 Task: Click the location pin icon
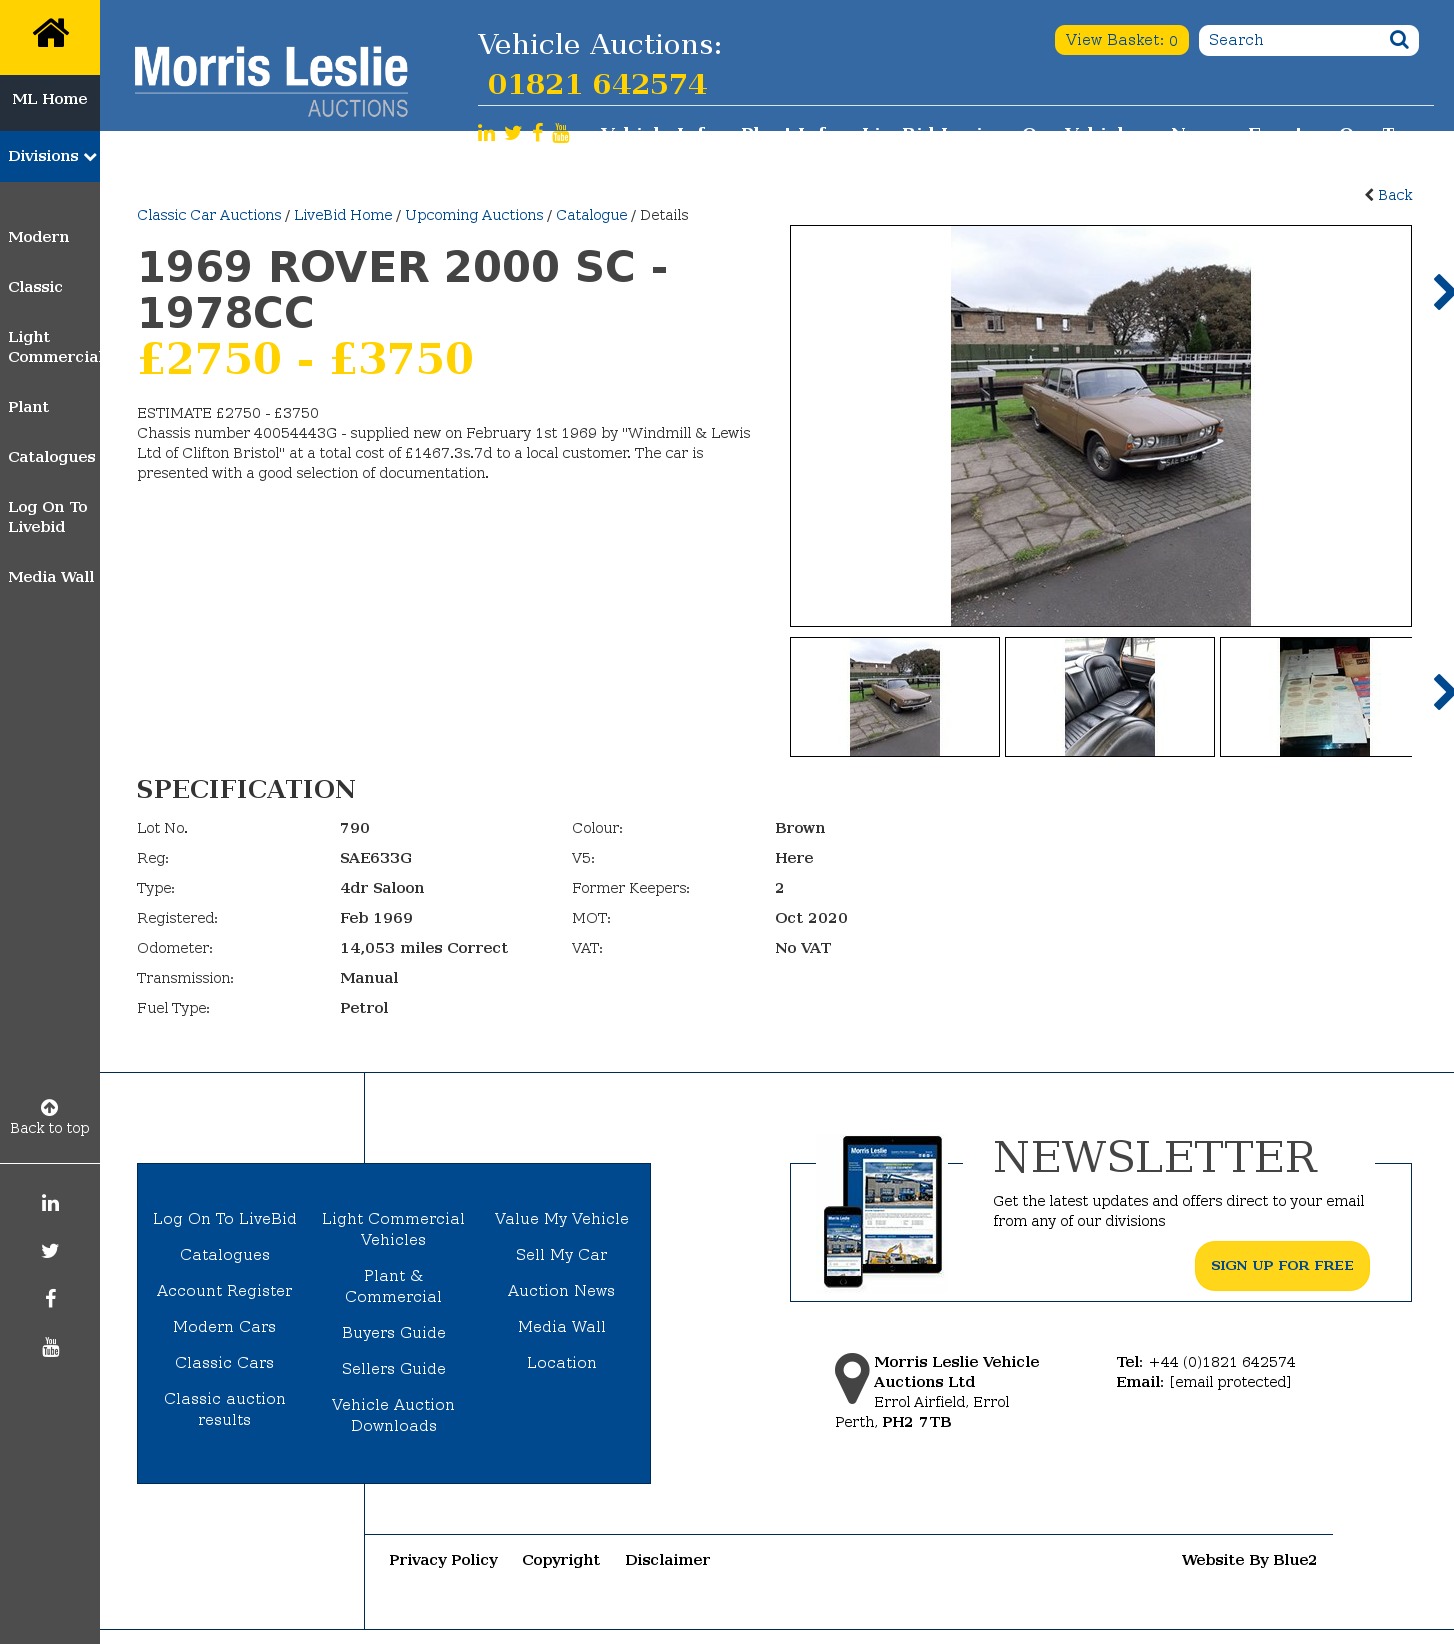(x=852, y=1378)
